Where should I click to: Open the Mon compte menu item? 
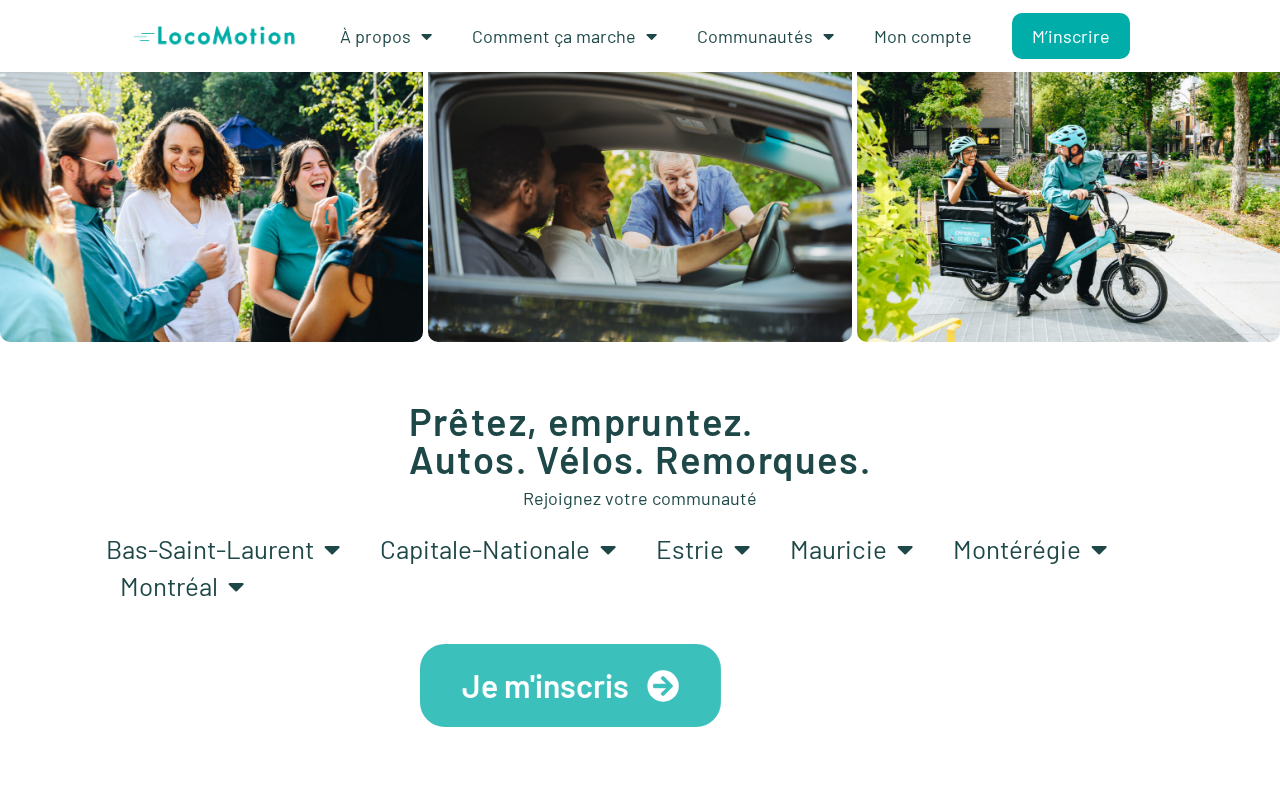[923, 37]
